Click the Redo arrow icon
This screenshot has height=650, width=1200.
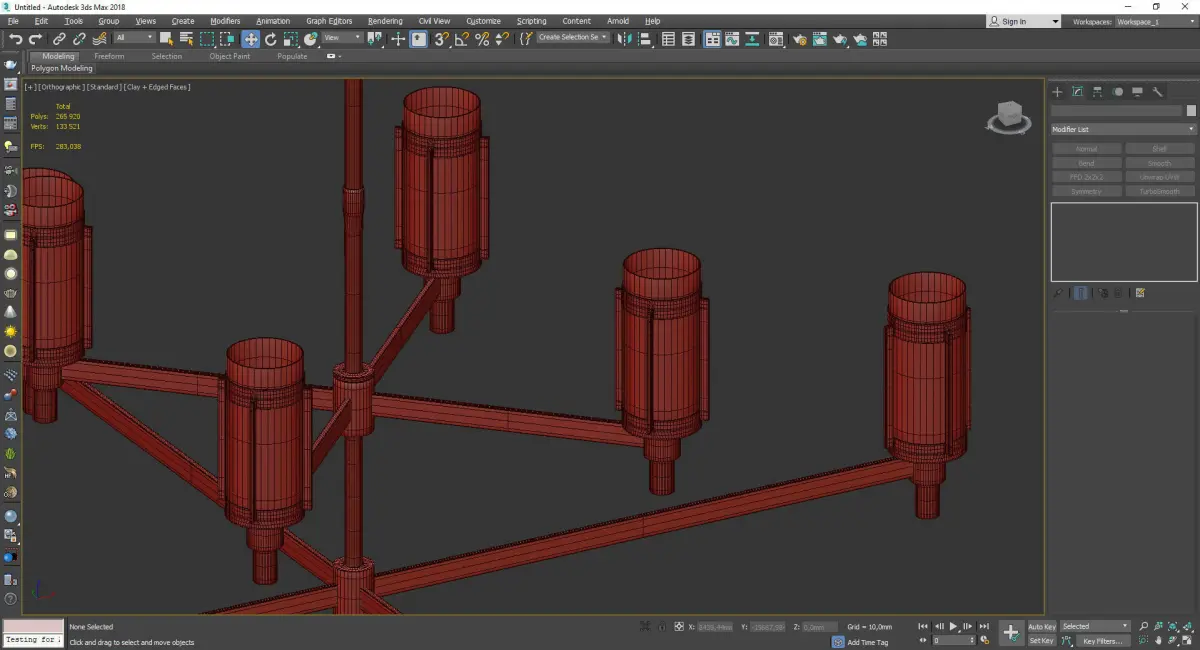point(35,39)
